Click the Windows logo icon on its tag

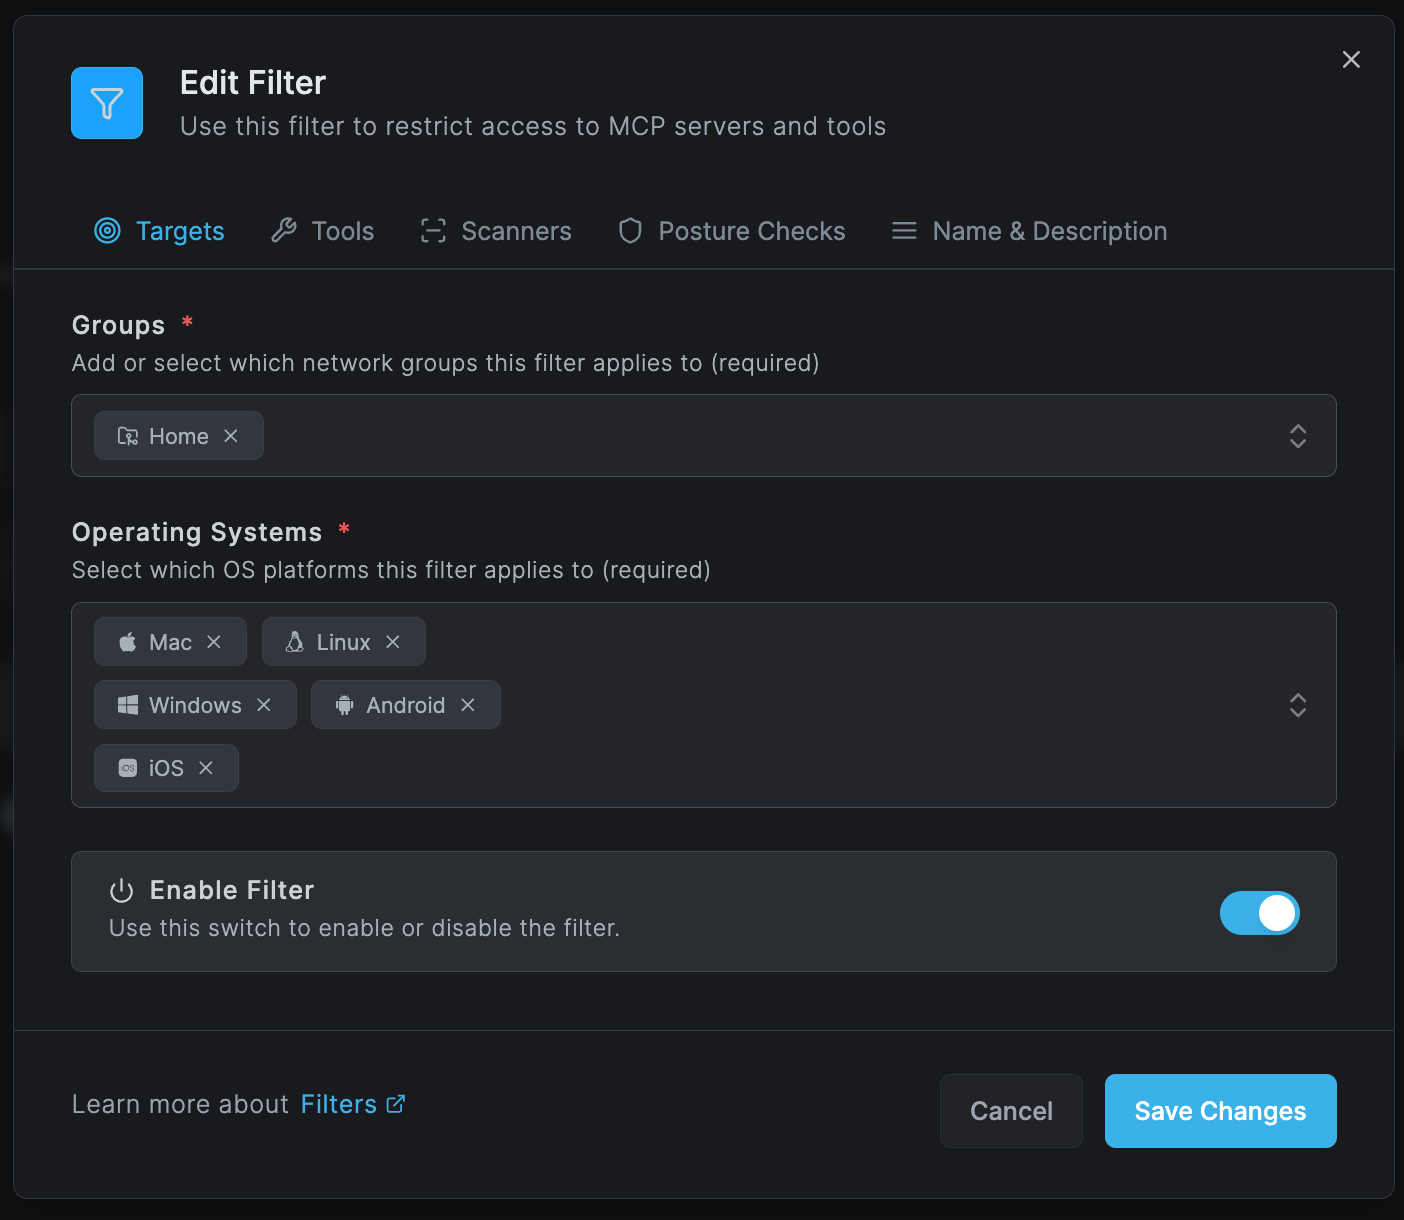(127, 704)
